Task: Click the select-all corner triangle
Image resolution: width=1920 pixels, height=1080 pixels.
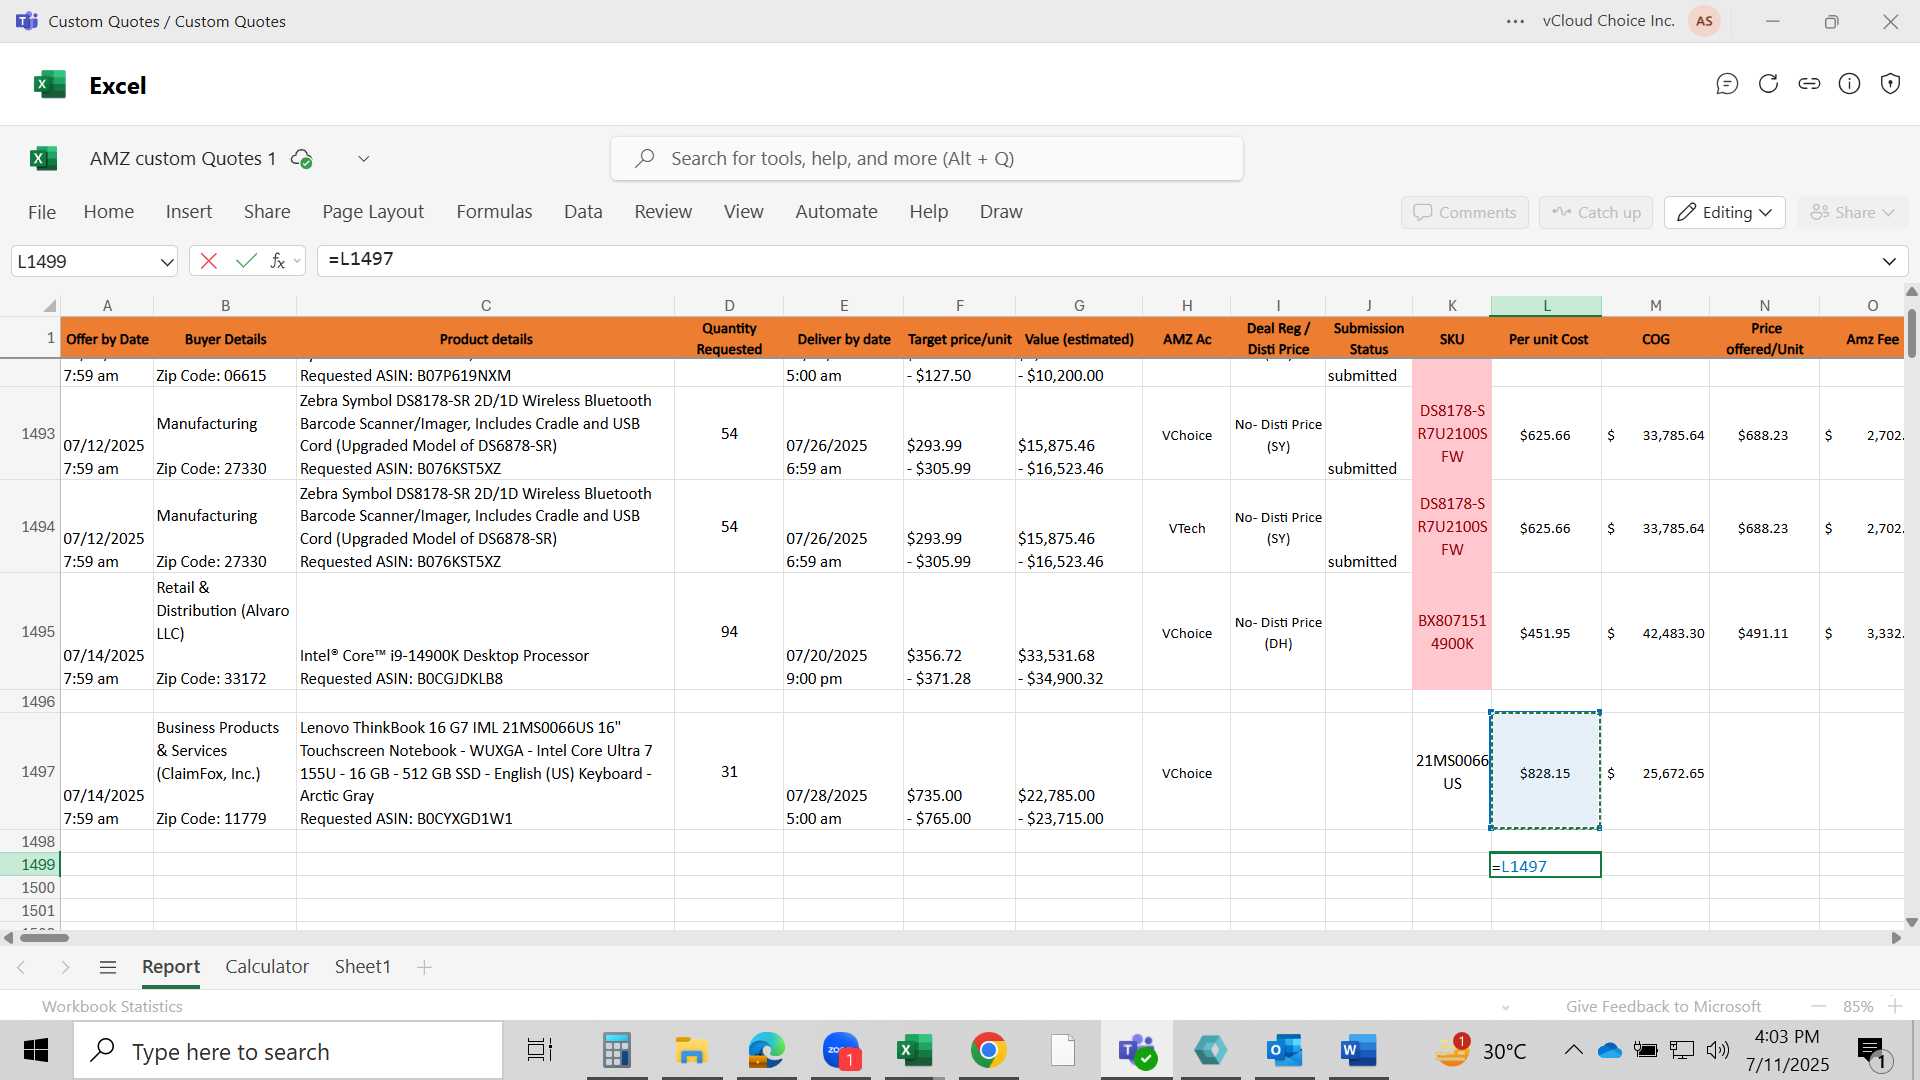Action: pos(49,305)
